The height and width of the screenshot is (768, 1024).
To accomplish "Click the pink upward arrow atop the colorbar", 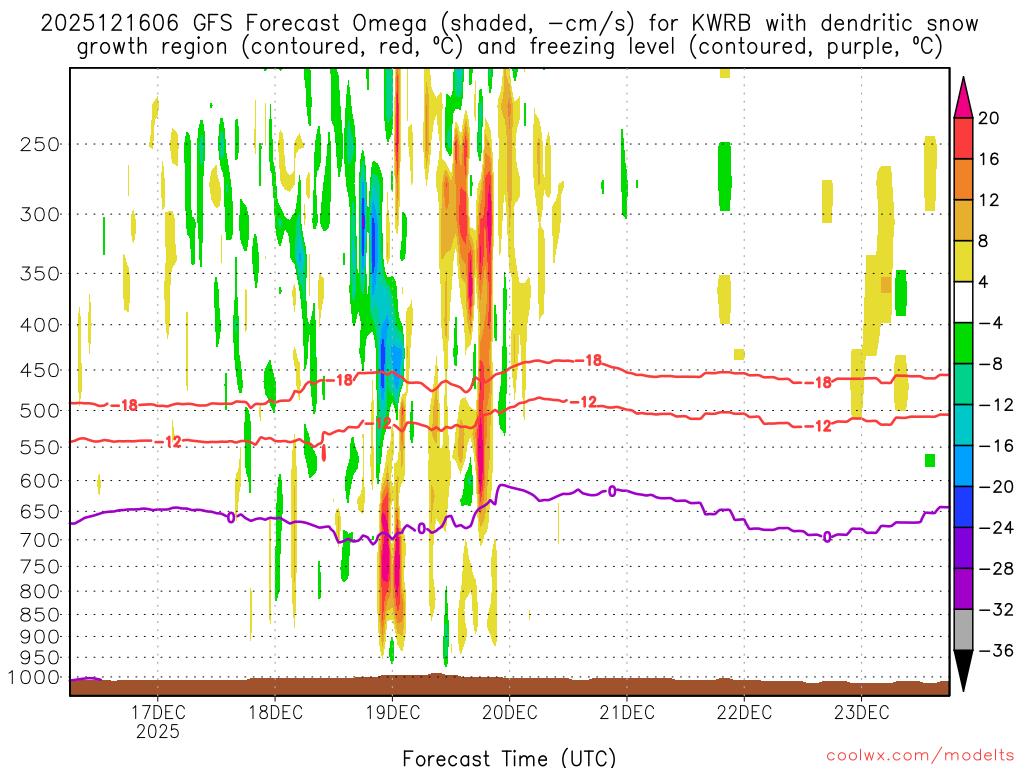I will [x=963, y=98].
